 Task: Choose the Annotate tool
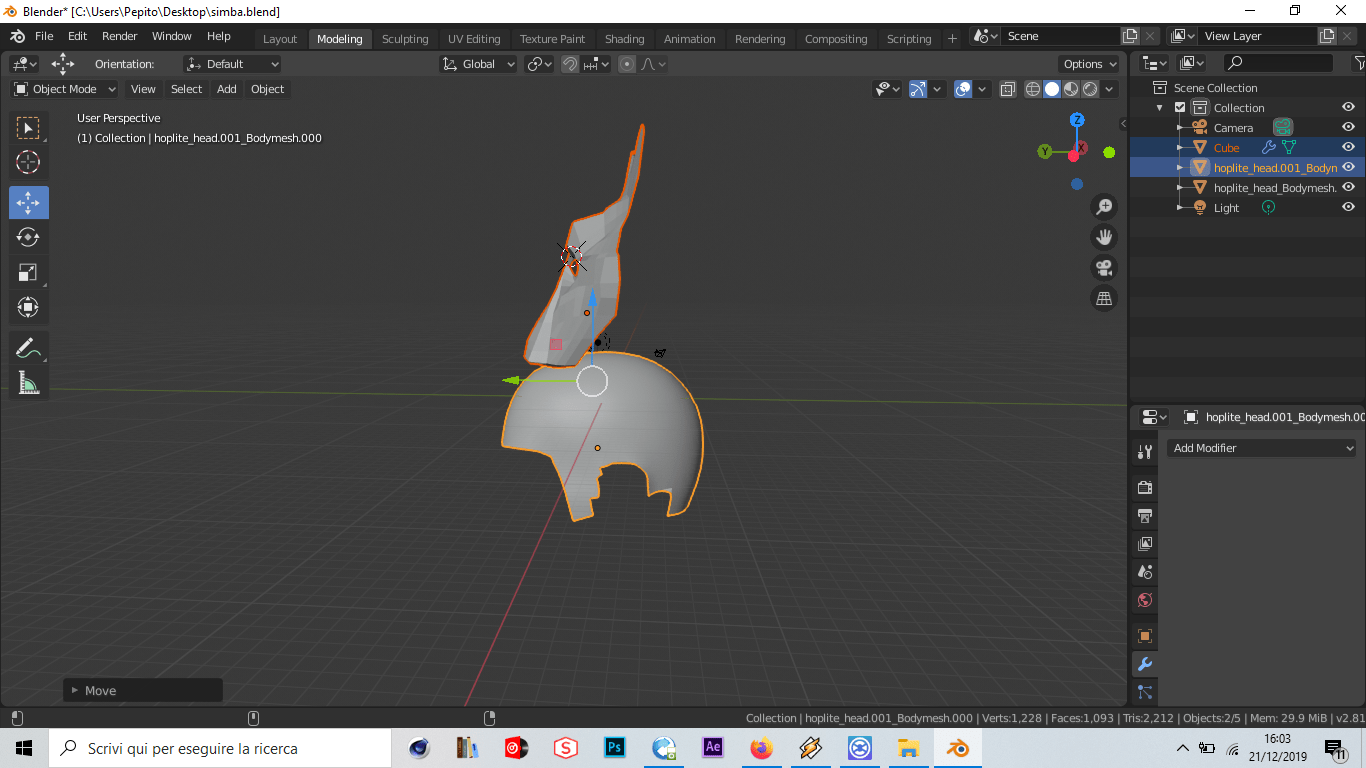(x=28, y=348)
